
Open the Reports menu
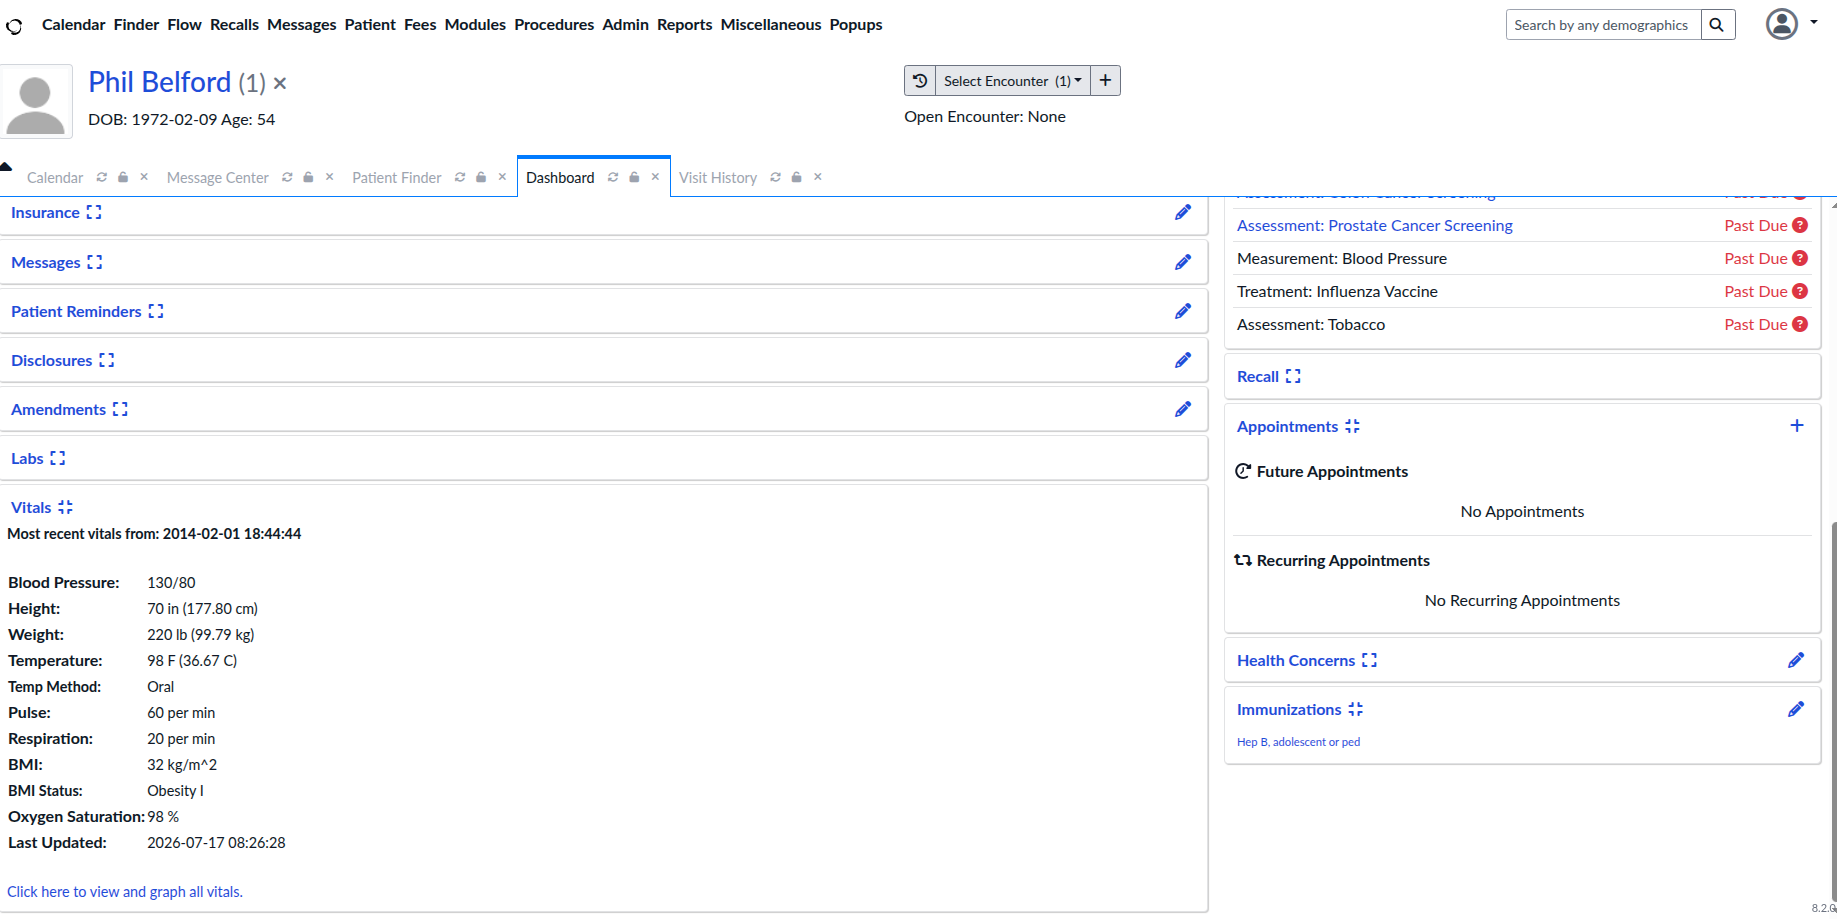click(684, 25)
